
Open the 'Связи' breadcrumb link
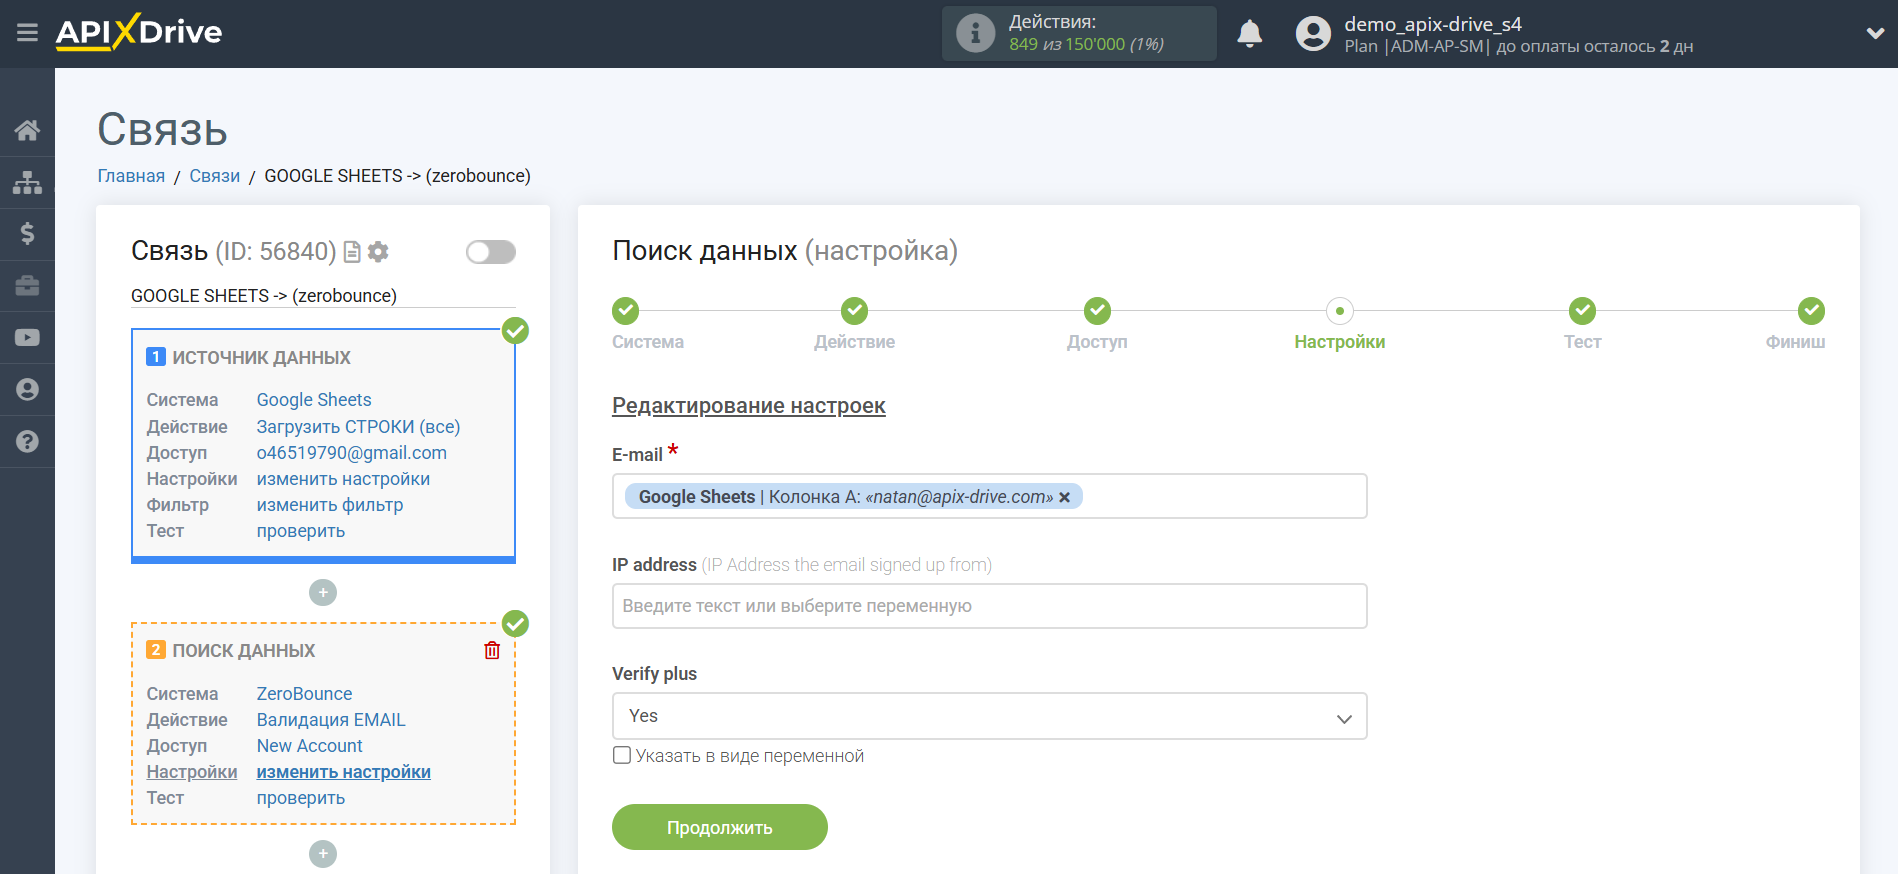[214, 176]
